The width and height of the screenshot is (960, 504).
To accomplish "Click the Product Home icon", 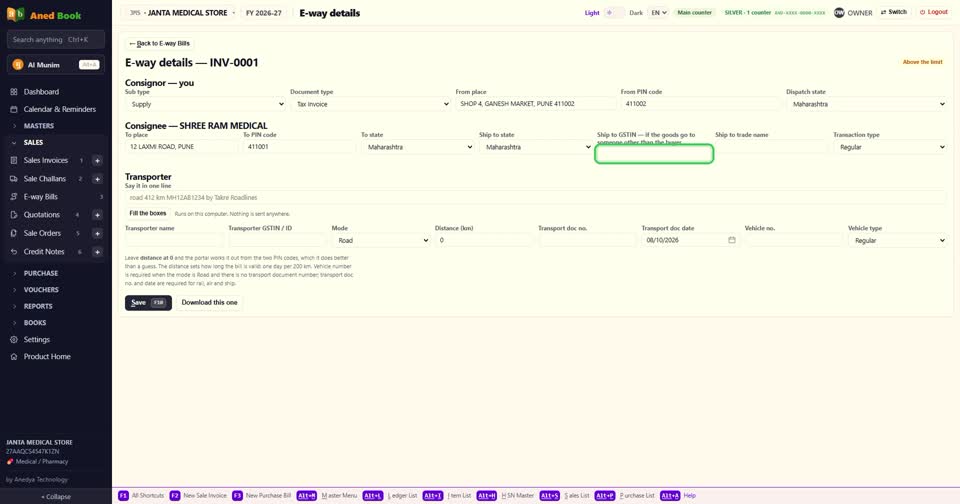I will (13, 356).
